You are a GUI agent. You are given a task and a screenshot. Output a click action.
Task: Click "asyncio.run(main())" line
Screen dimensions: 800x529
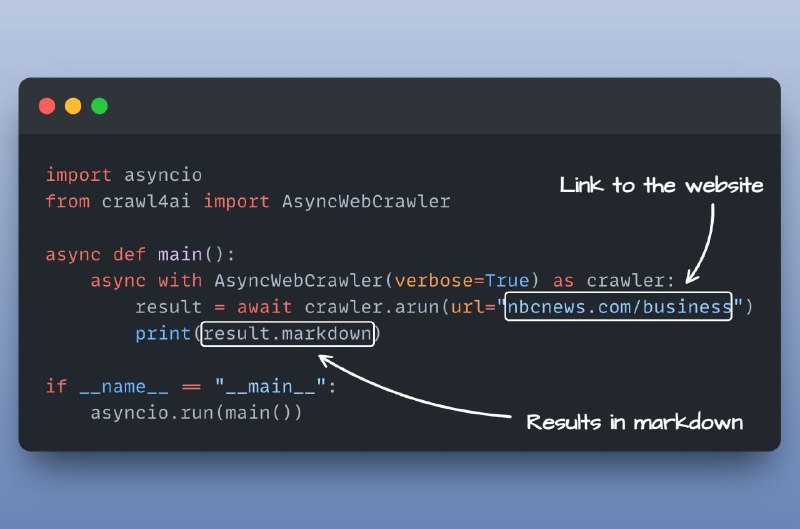point(196,412)
